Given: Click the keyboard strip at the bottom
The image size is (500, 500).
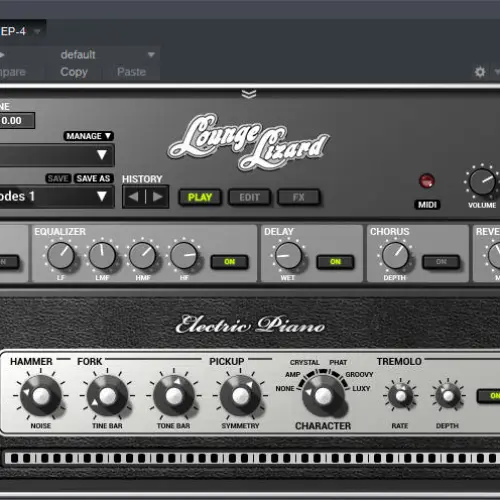Looking at the screenshot, I should [252, 458].
